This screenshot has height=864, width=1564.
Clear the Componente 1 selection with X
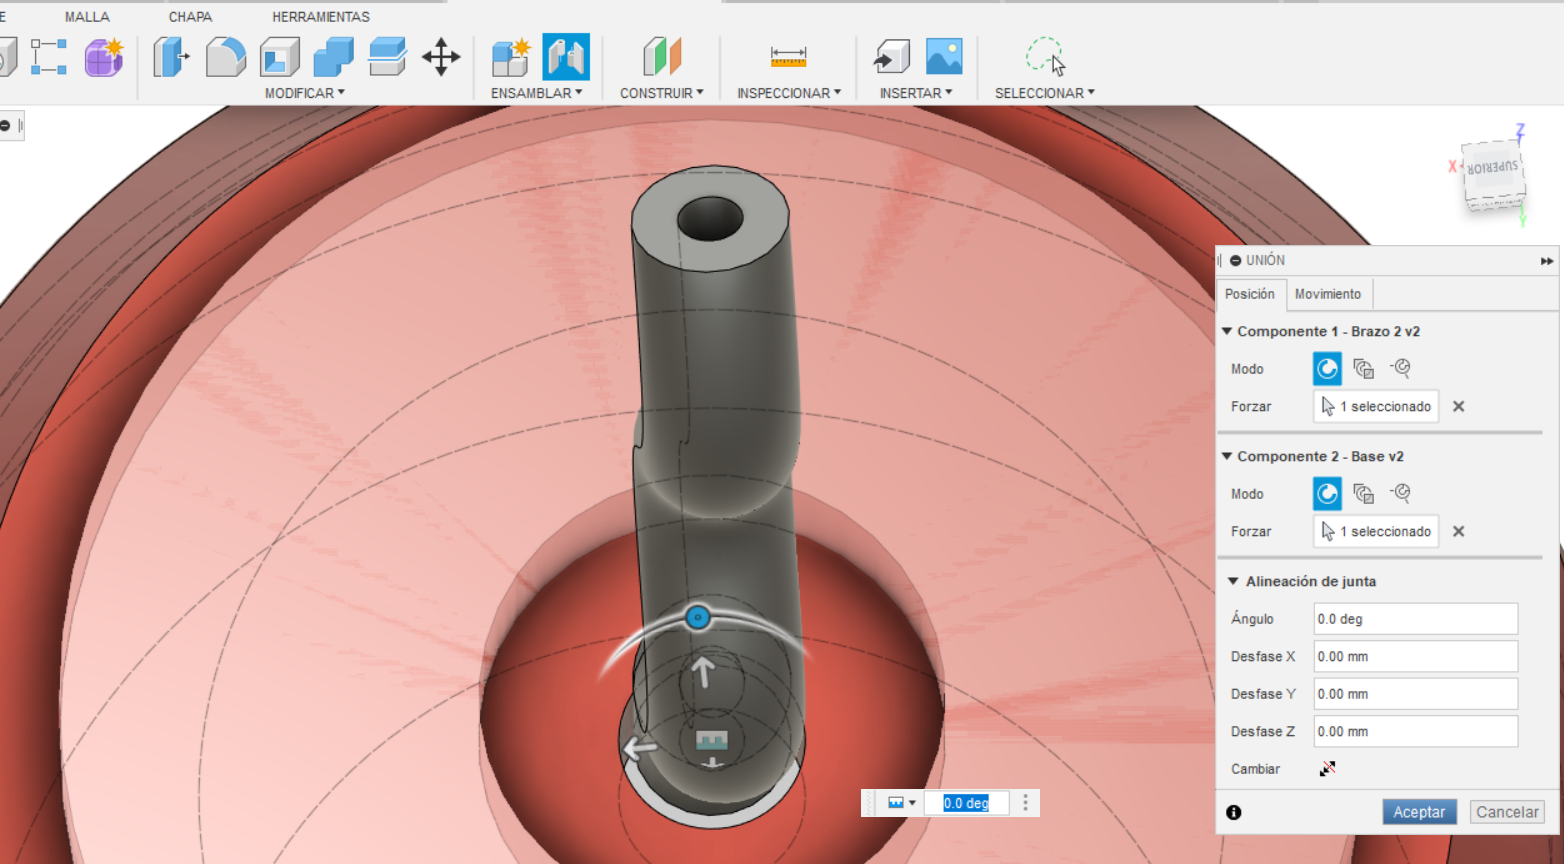[x=1459, y=406]
